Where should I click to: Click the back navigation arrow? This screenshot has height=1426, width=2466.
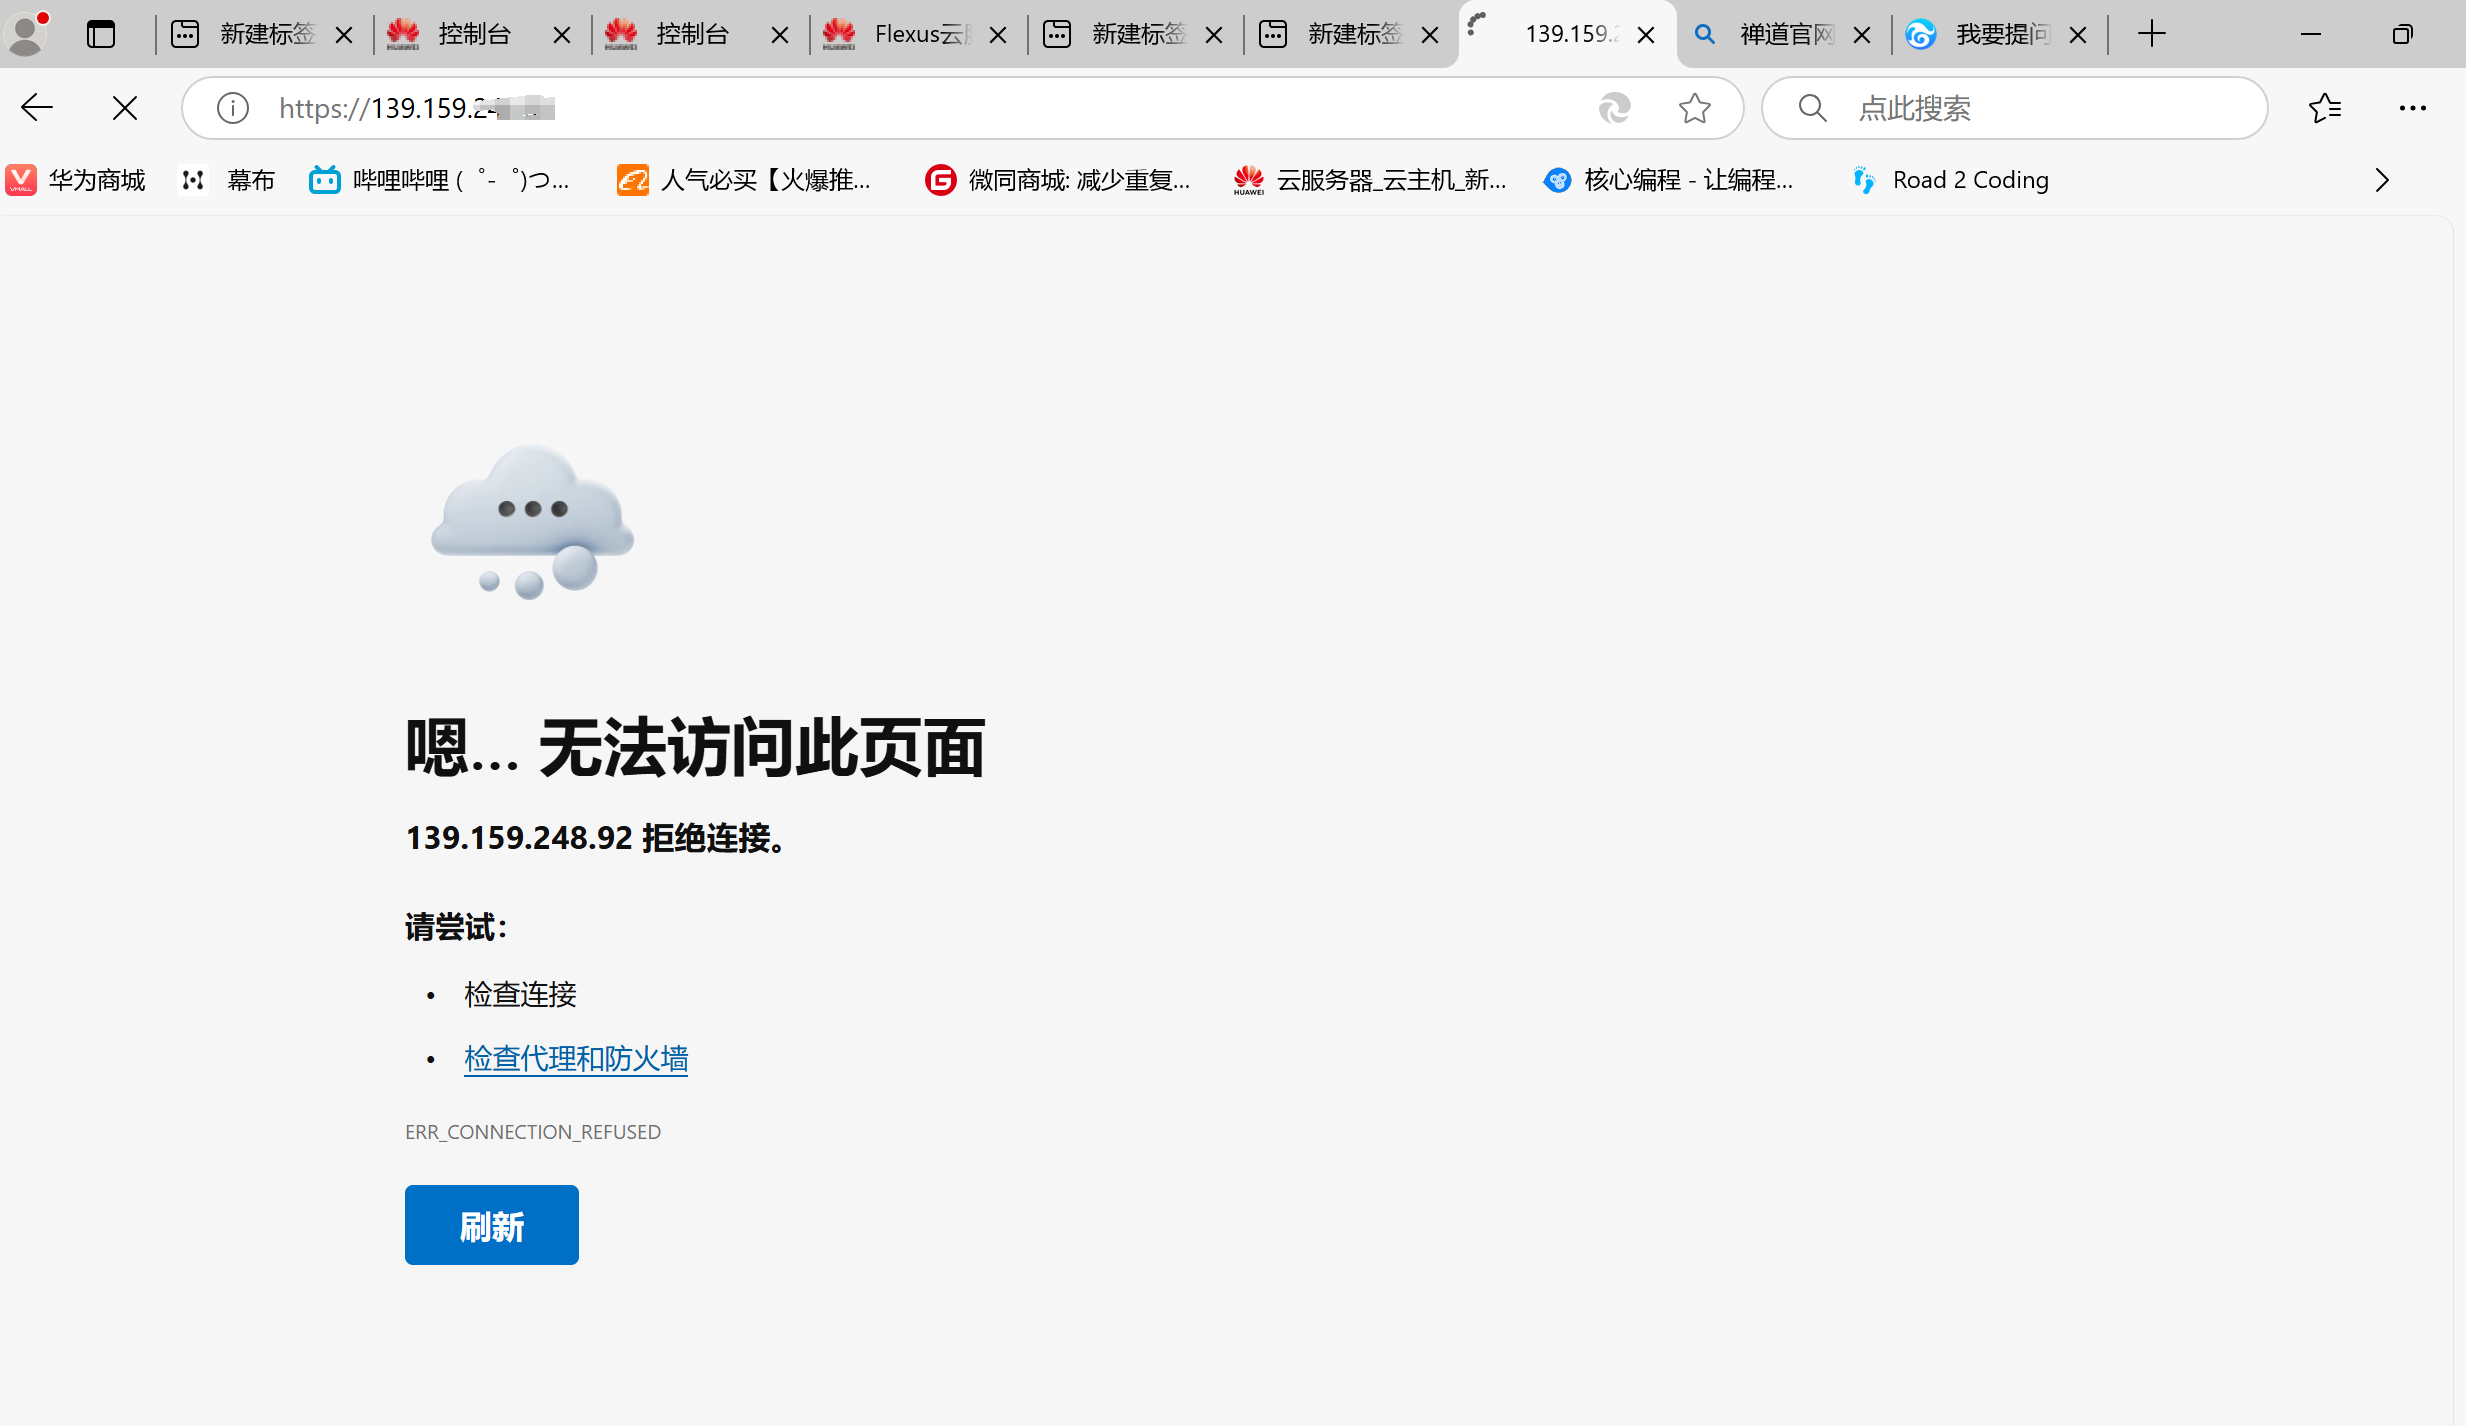pos(37,108)
